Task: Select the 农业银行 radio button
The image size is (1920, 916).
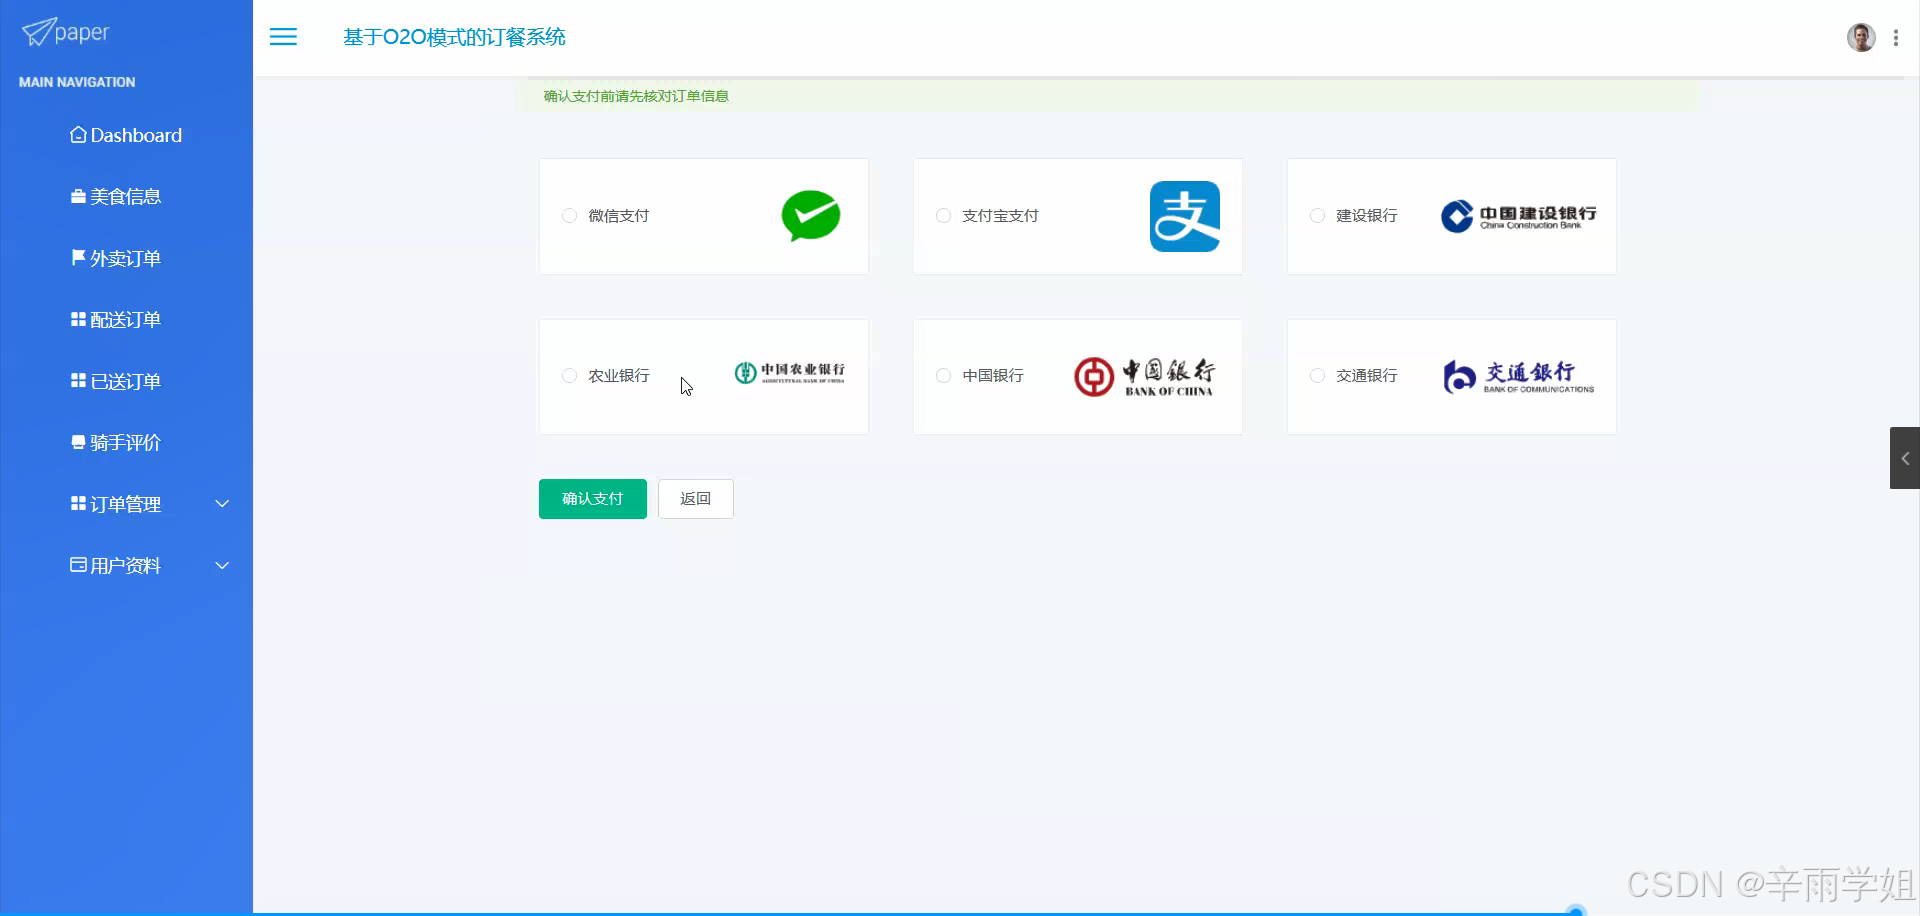Action: pos(569,376)
